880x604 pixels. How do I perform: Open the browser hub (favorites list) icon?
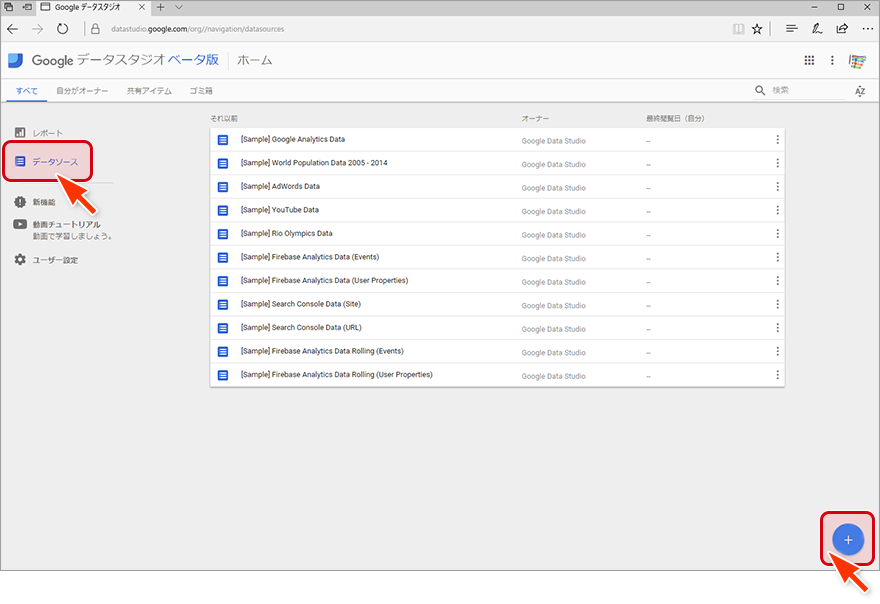[791, 29]
